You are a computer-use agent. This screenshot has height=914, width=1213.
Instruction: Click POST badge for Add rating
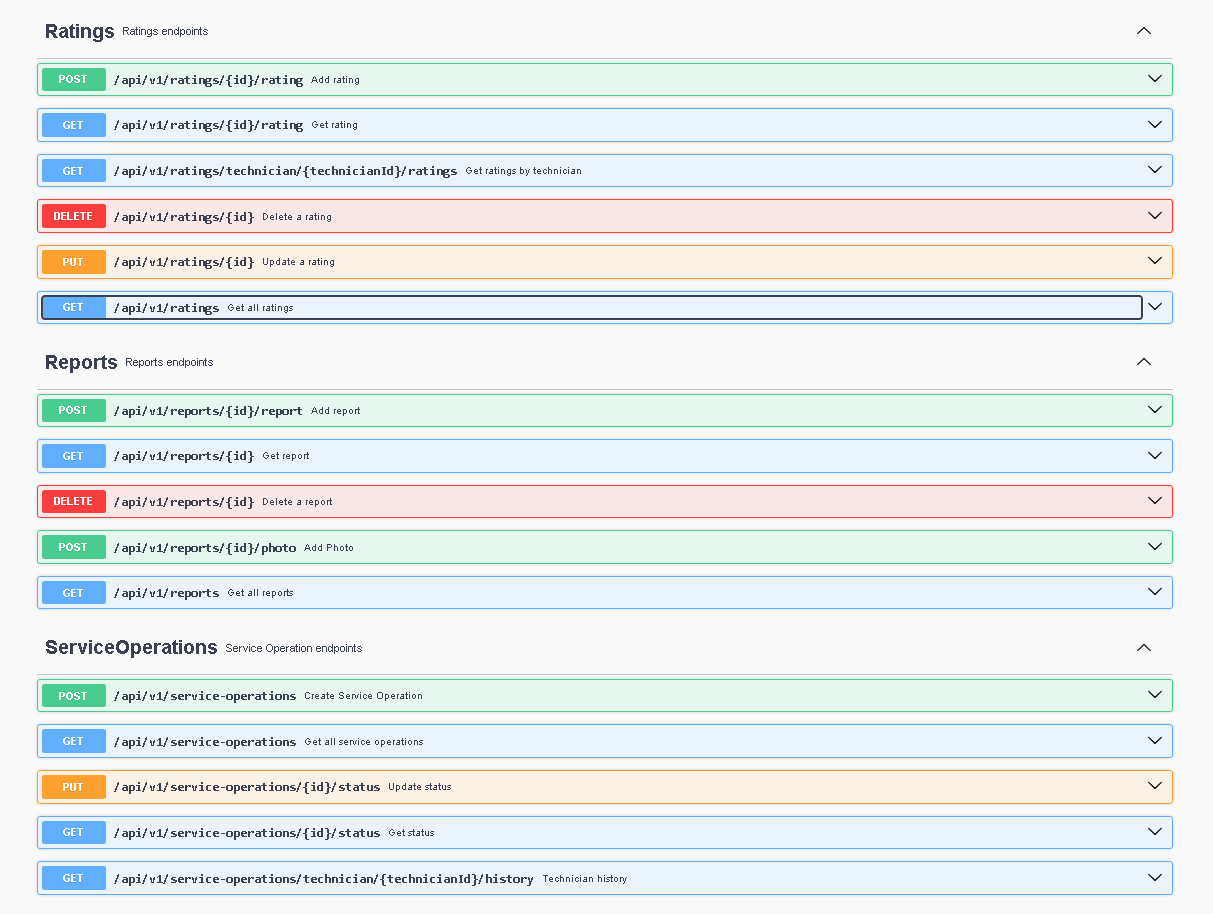coord(73,79)
